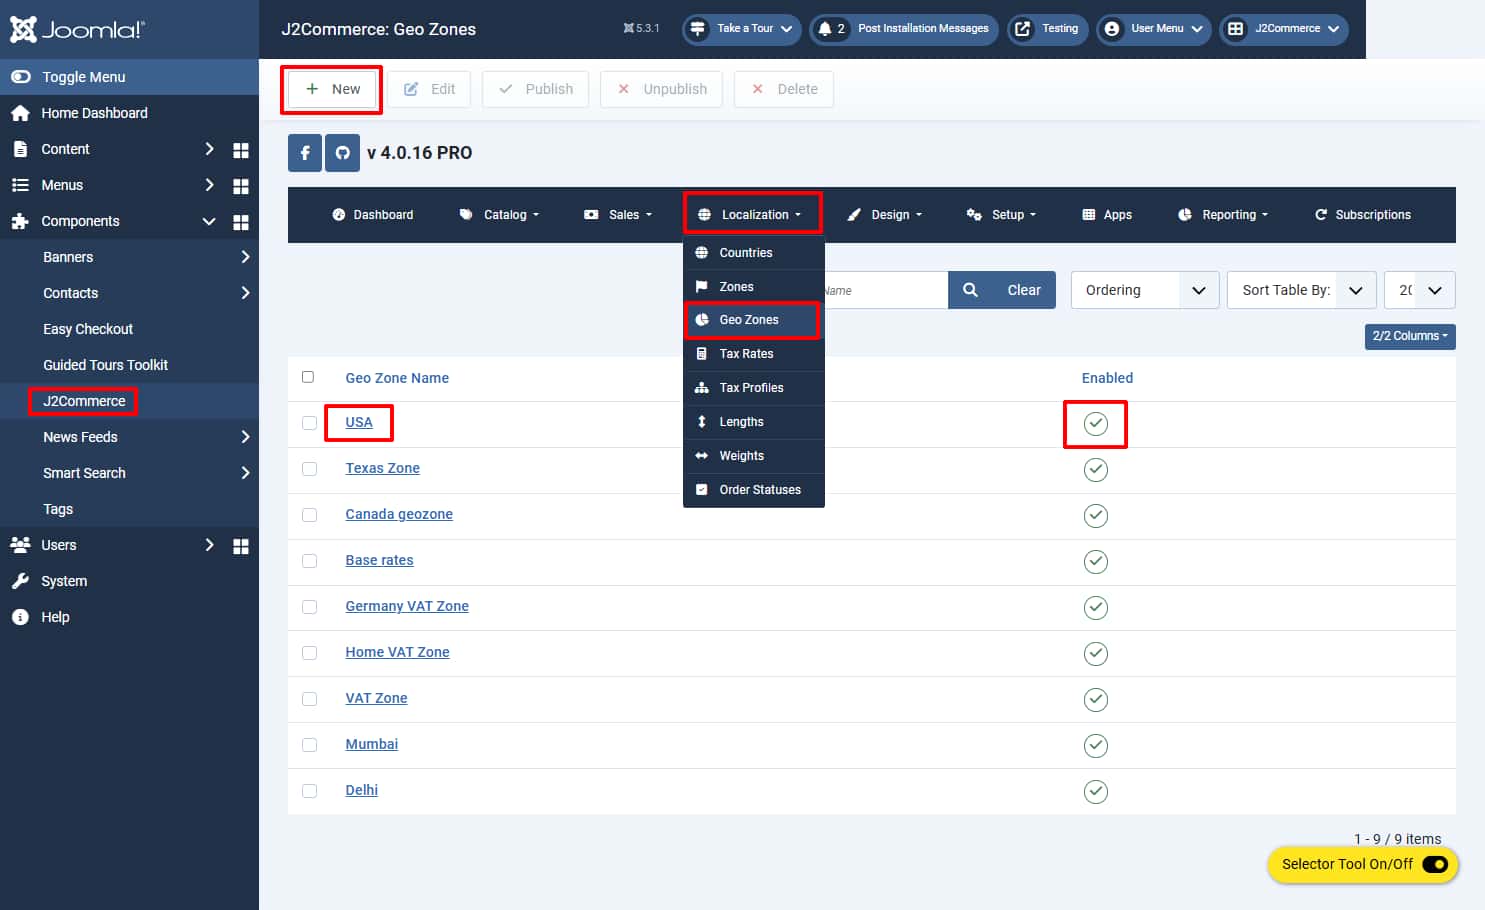Toggle enabled status for Base rates
Screen dimensions: 1485x910
click(x=1096, y=562)
